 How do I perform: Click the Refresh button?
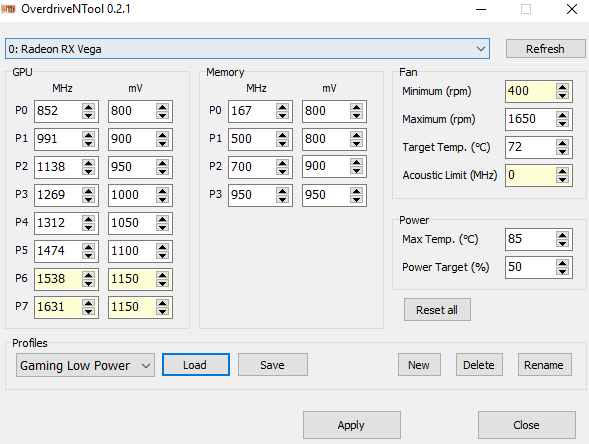[x=545, y=49]
